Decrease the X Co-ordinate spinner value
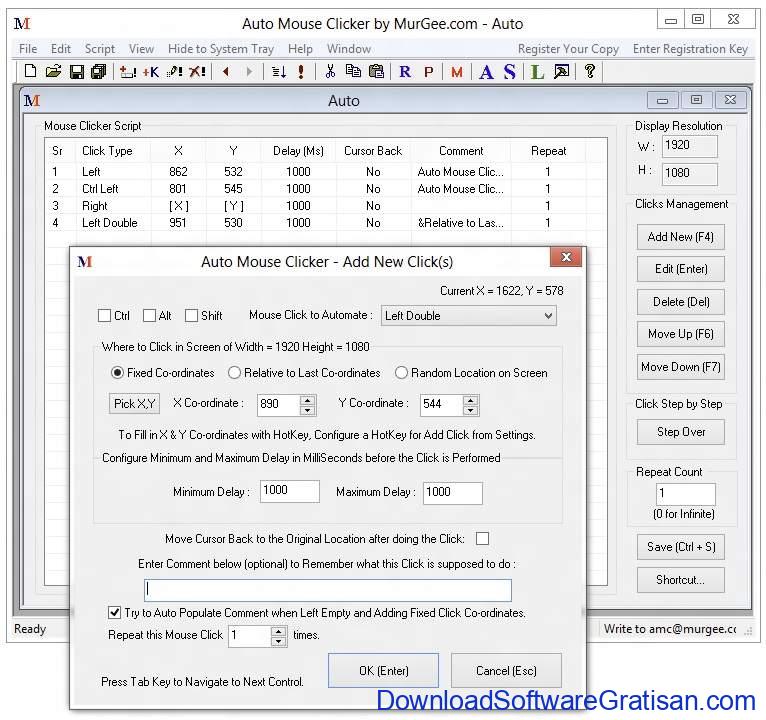This screenshot has height=720, width=766. pos(307,410)
